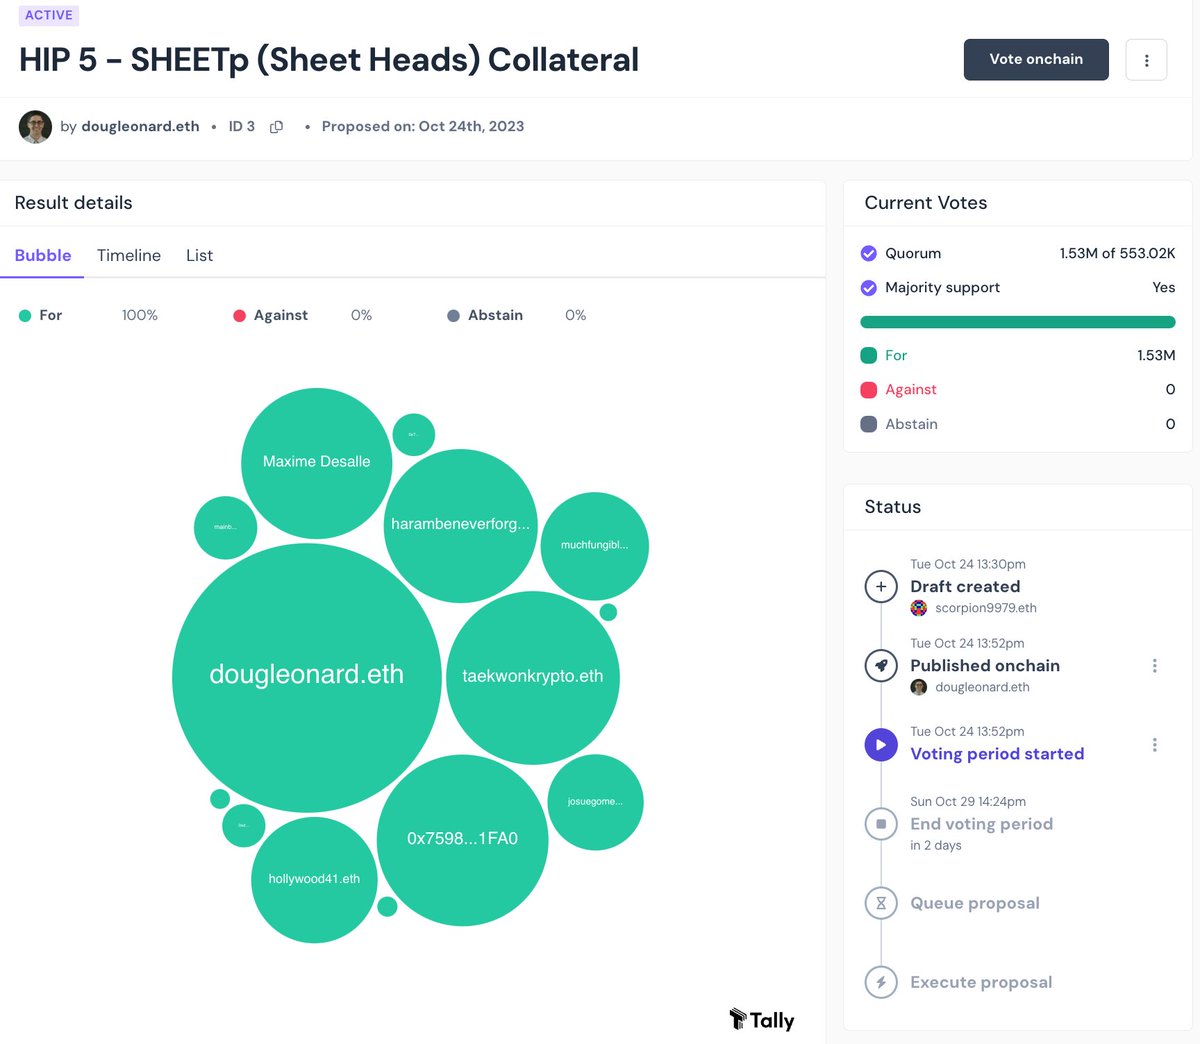This screenshot has width=1200, height=1044.
Task: Click the Majority support checkmark icon
Action: pos(869,288)
